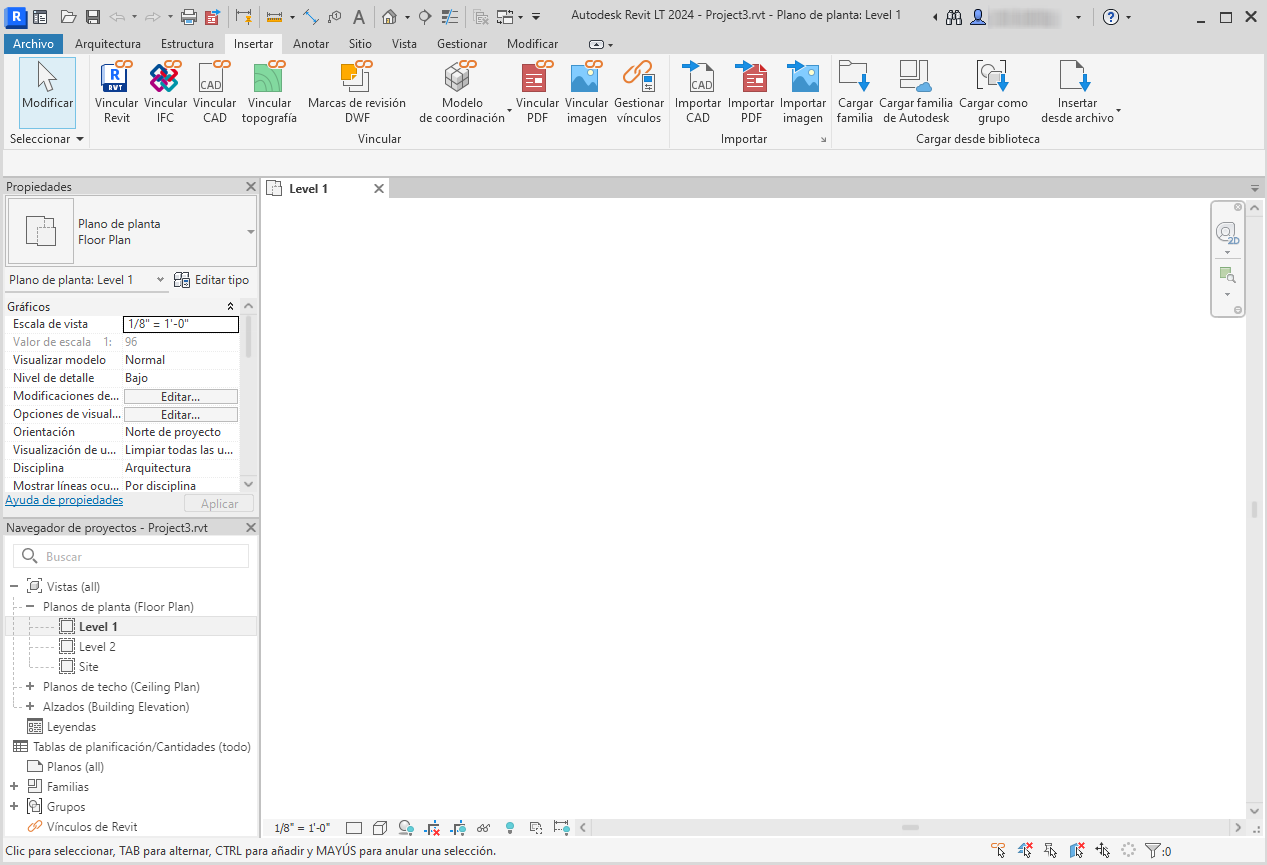Click the binoculars search icon in title bar
1267x865 pixels.
[954, 17]
